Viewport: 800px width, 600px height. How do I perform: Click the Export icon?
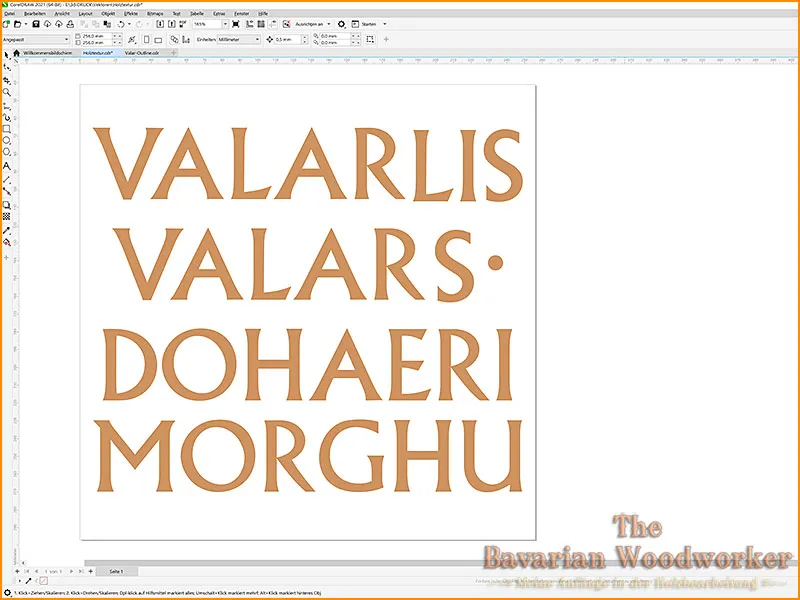click(x=171, y=24)
